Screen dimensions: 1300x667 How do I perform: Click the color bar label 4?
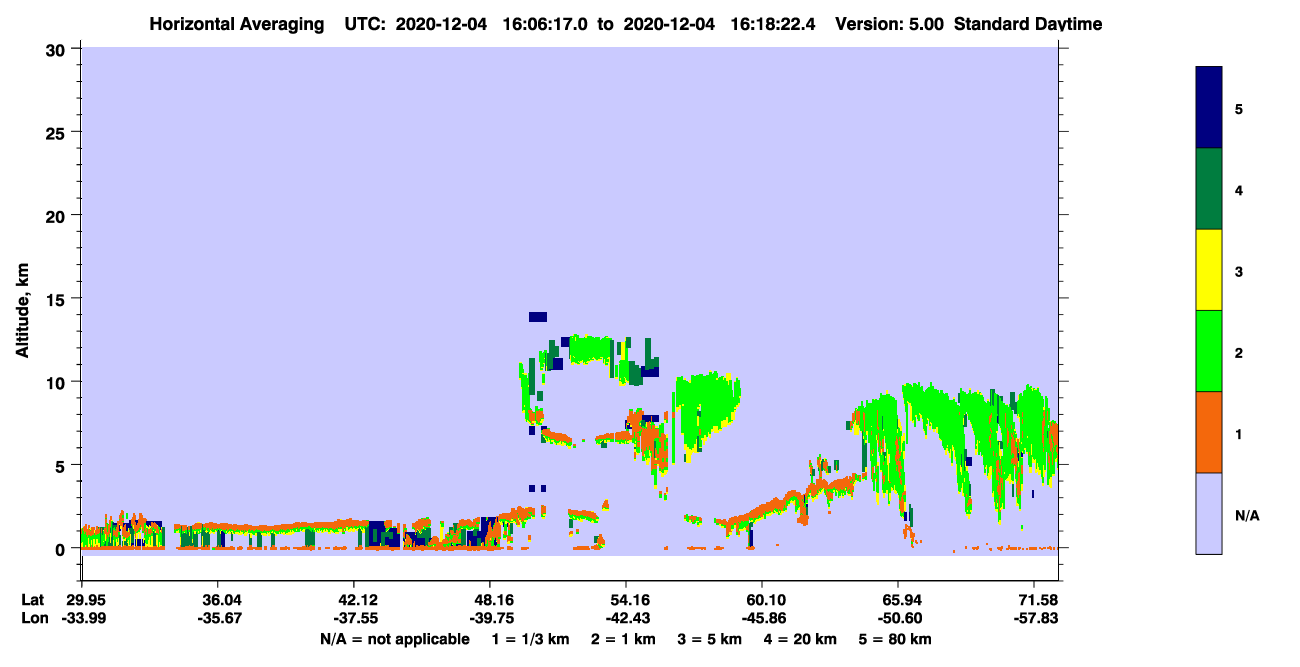pos(1239,190)
